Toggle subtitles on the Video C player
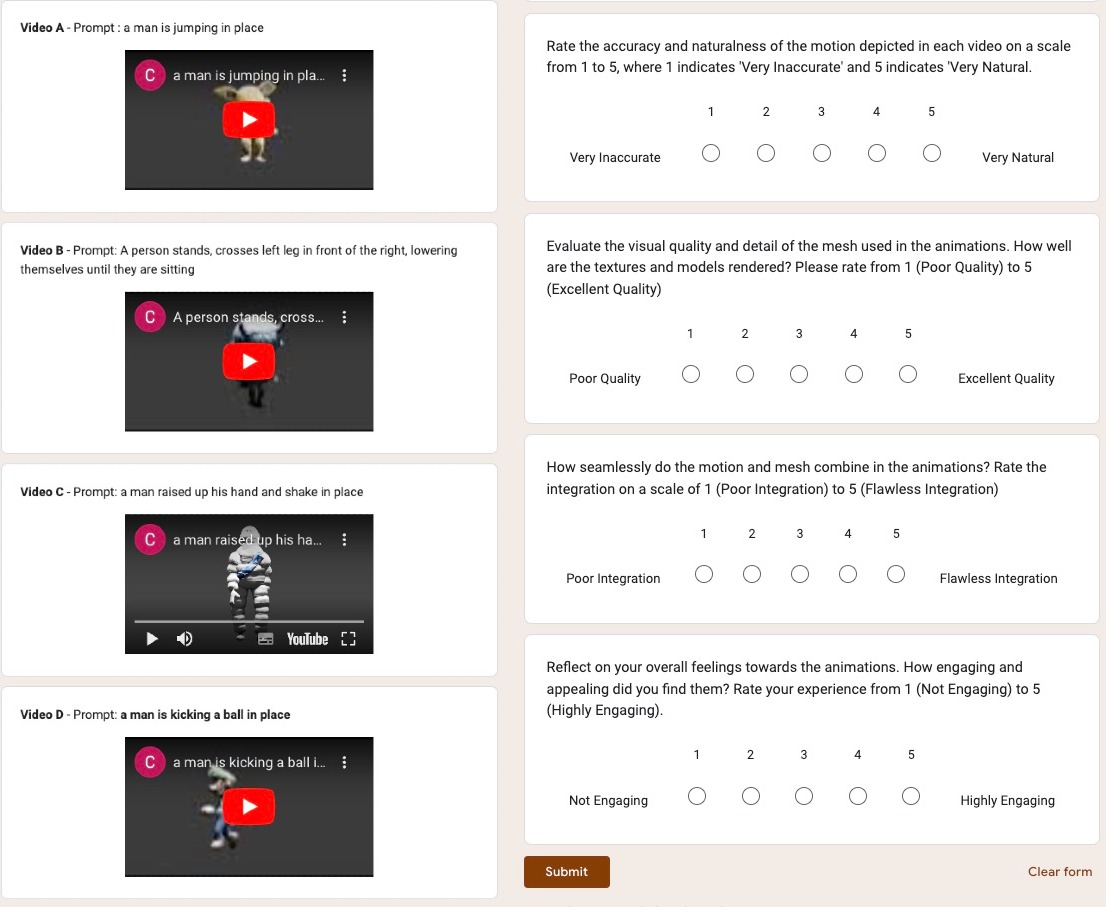This screenshot has height=907, width=1106. tap(266, 639)
